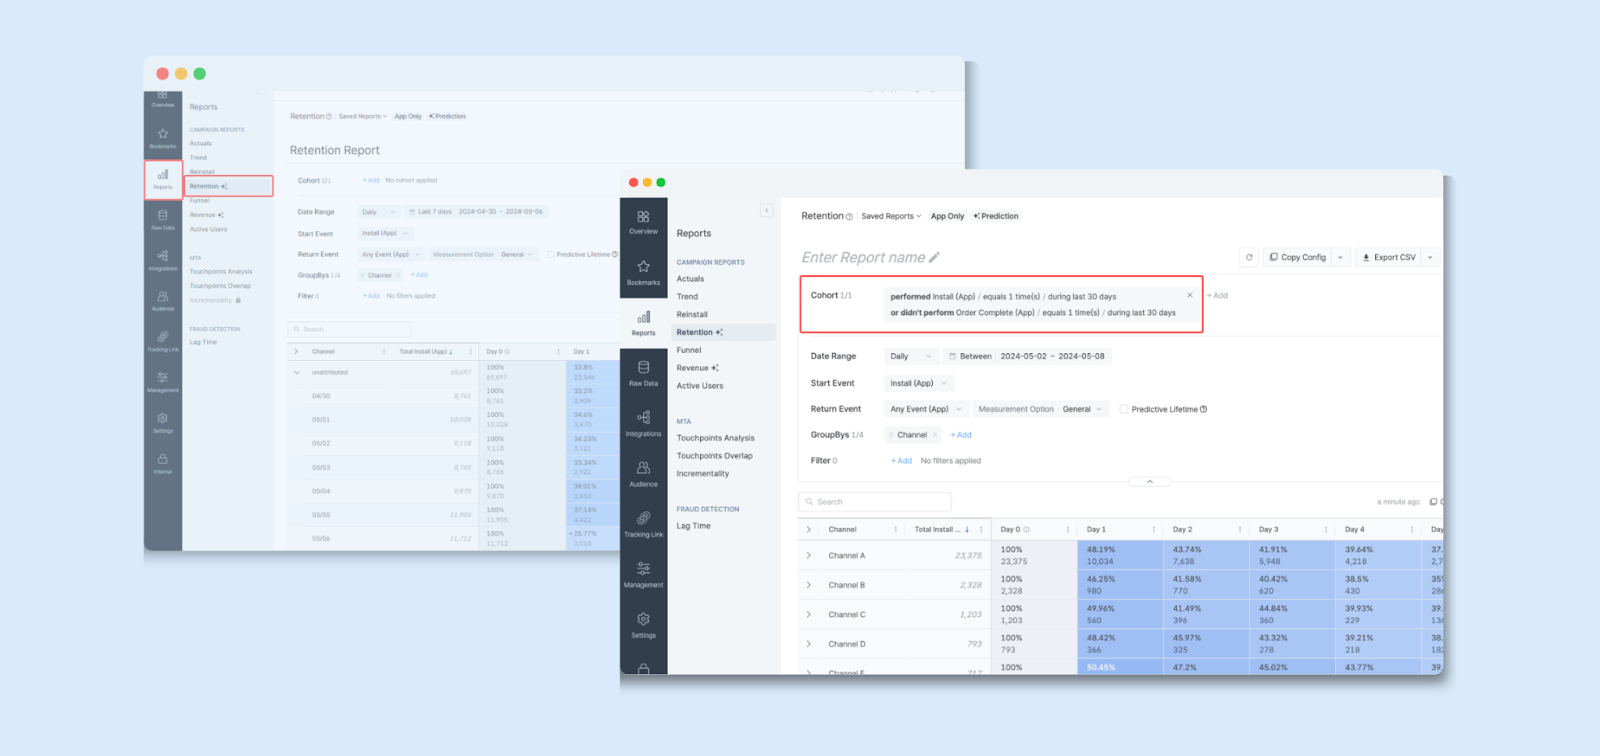Expand the Channel A table row
Screen dimensions: 1600x756
tap(809, 555)
